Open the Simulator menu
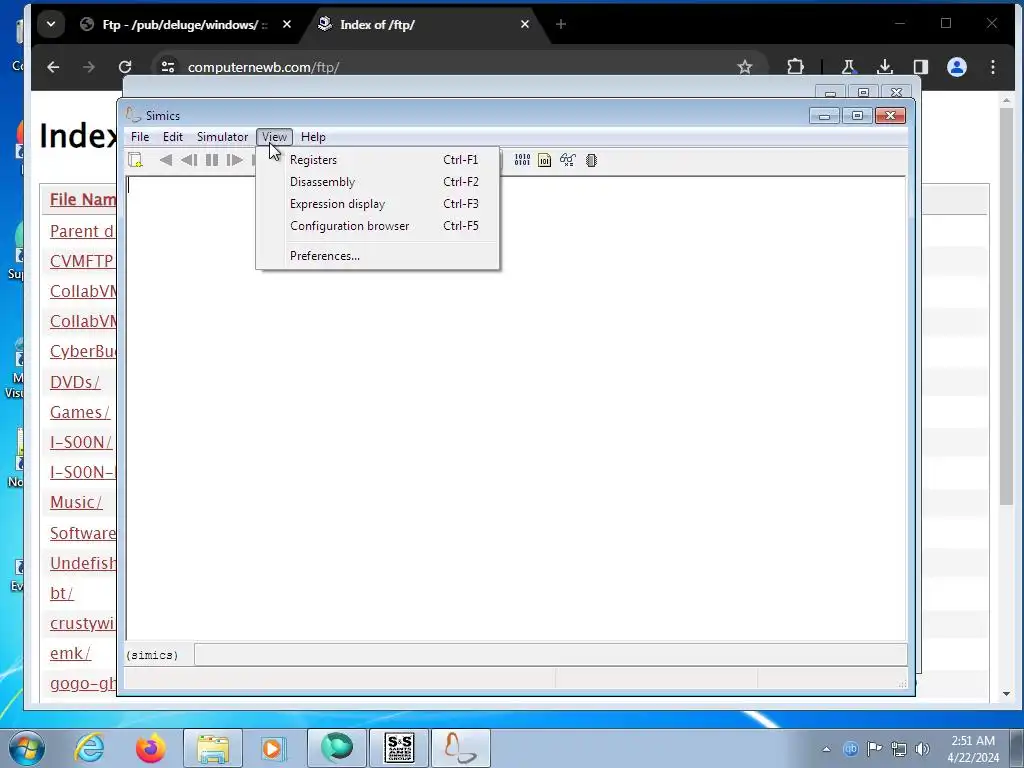Viewport: 1024px width, 768px height. [222, 136]
